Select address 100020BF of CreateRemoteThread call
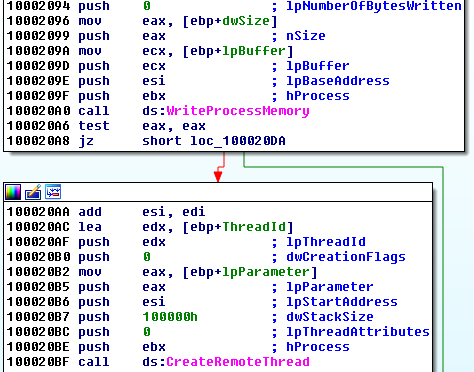474x372 pixels. click(38, 362)
